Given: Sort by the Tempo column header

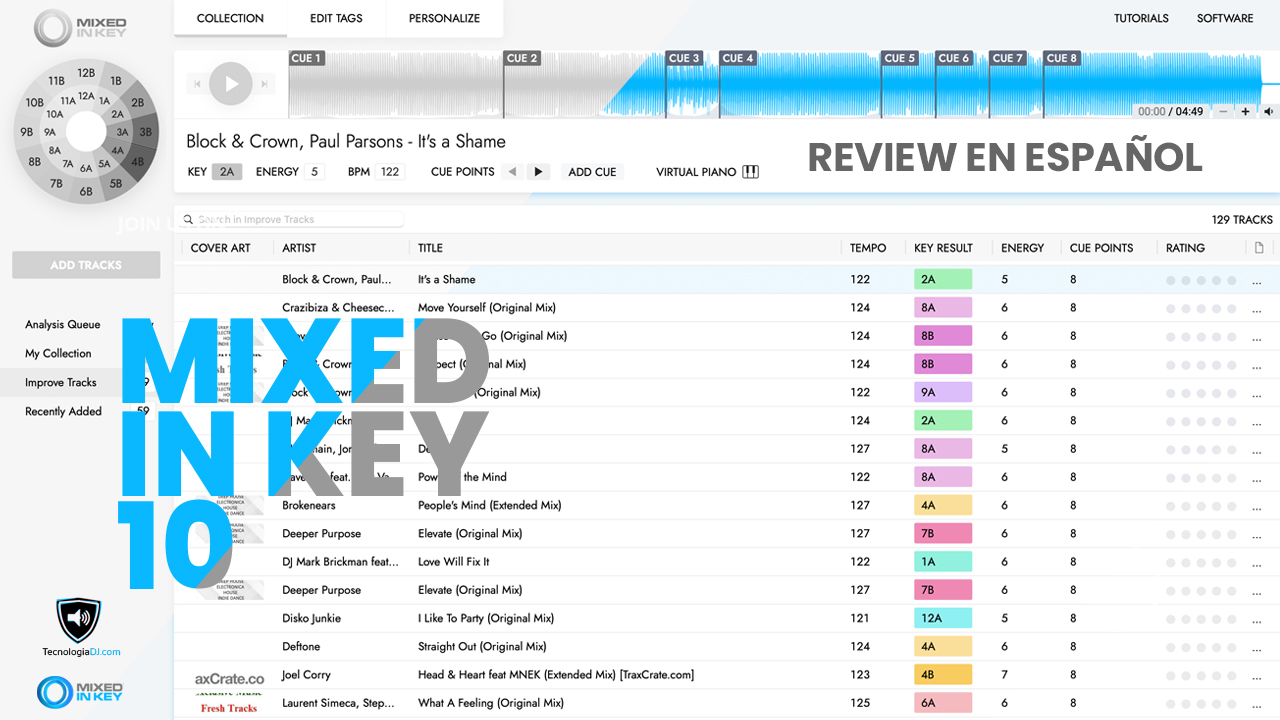Looking at the screenshot, I should (x=868, y=248).
